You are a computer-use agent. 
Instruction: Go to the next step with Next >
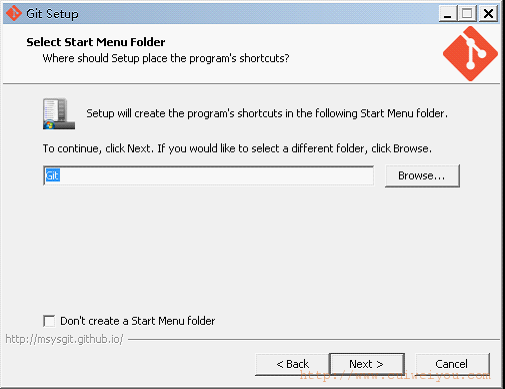(367, 364)
